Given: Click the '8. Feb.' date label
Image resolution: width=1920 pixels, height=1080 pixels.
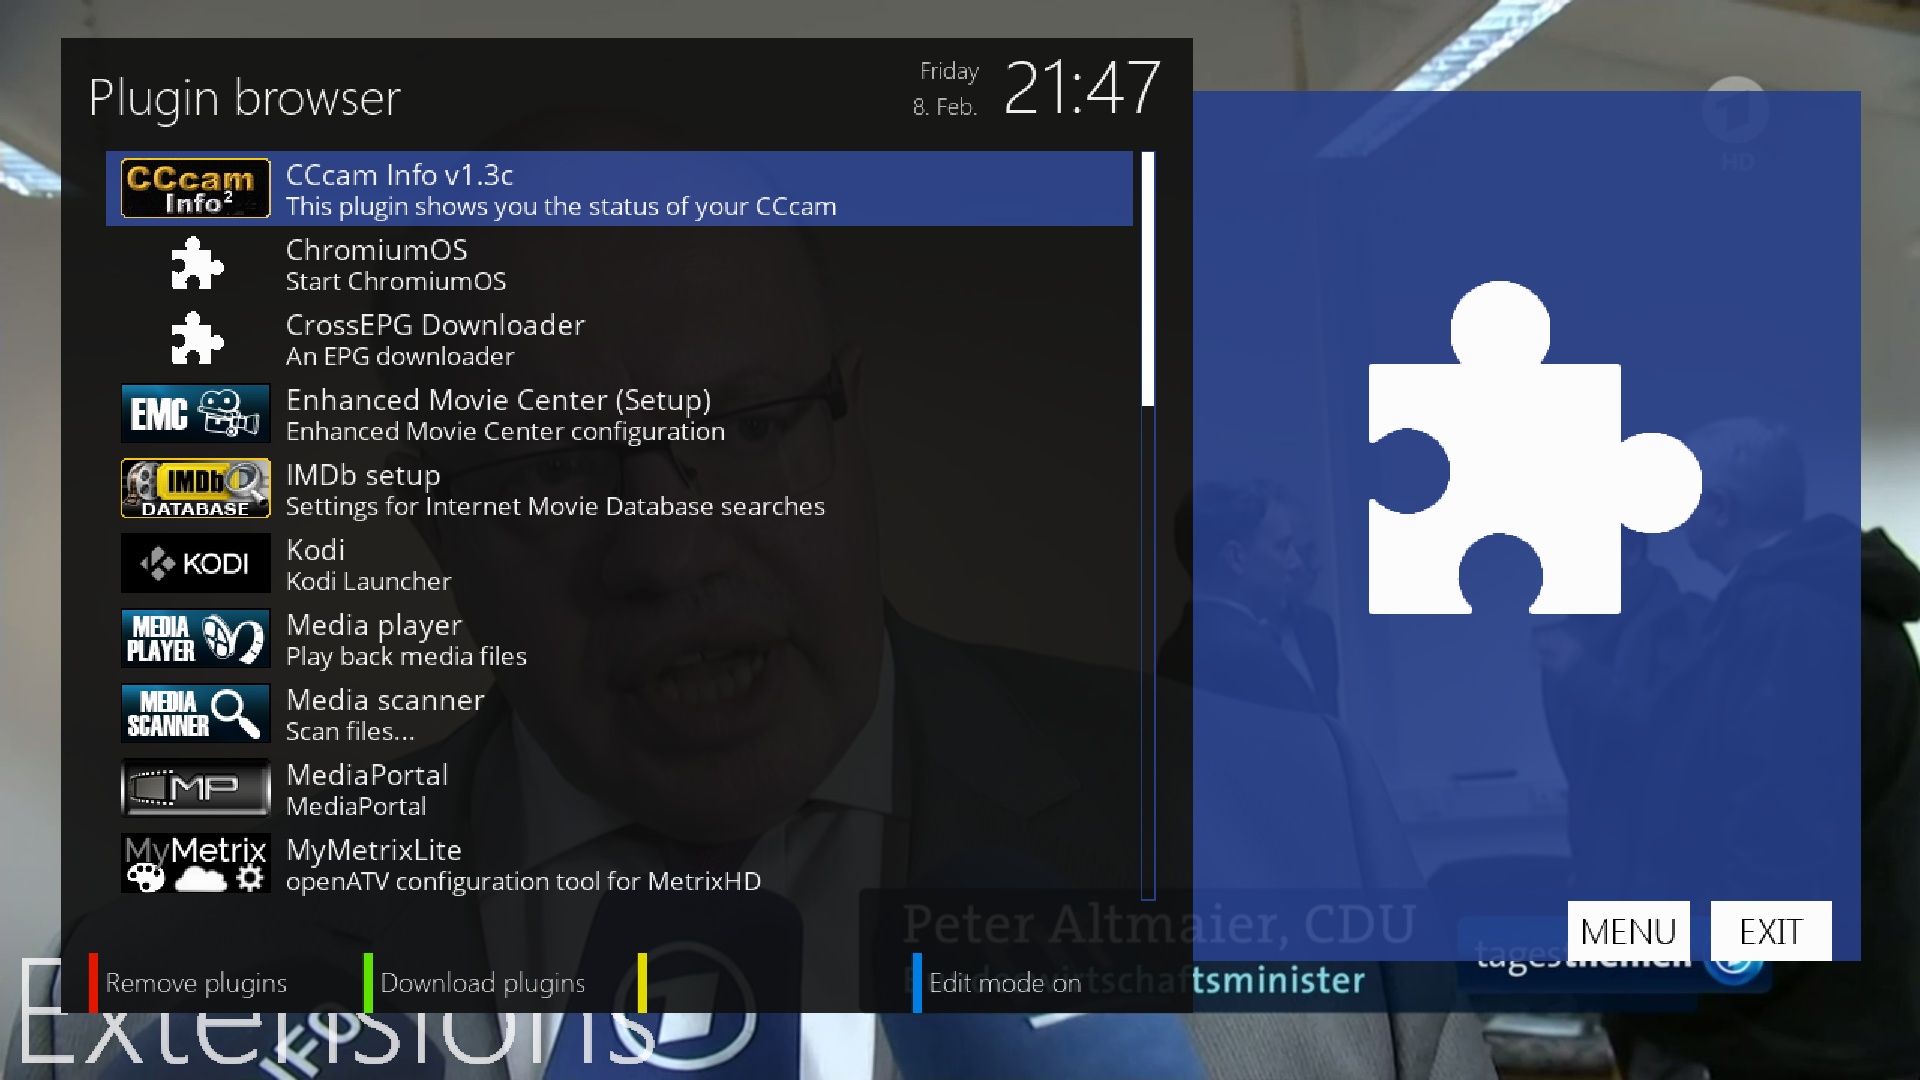Looking at the screenshot, I should coord(944,107).
